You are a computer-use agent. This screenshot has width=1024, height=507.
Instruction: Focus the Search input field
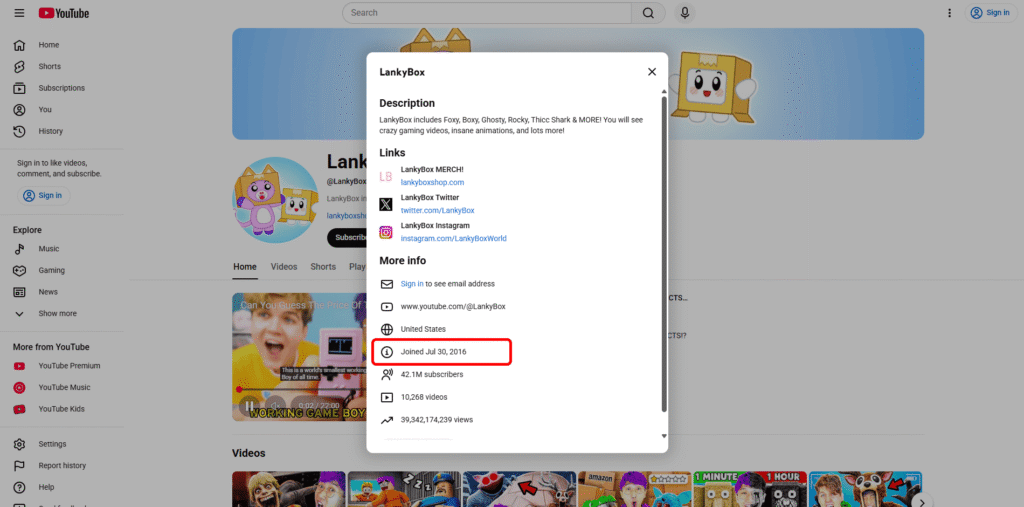point(487,13)
